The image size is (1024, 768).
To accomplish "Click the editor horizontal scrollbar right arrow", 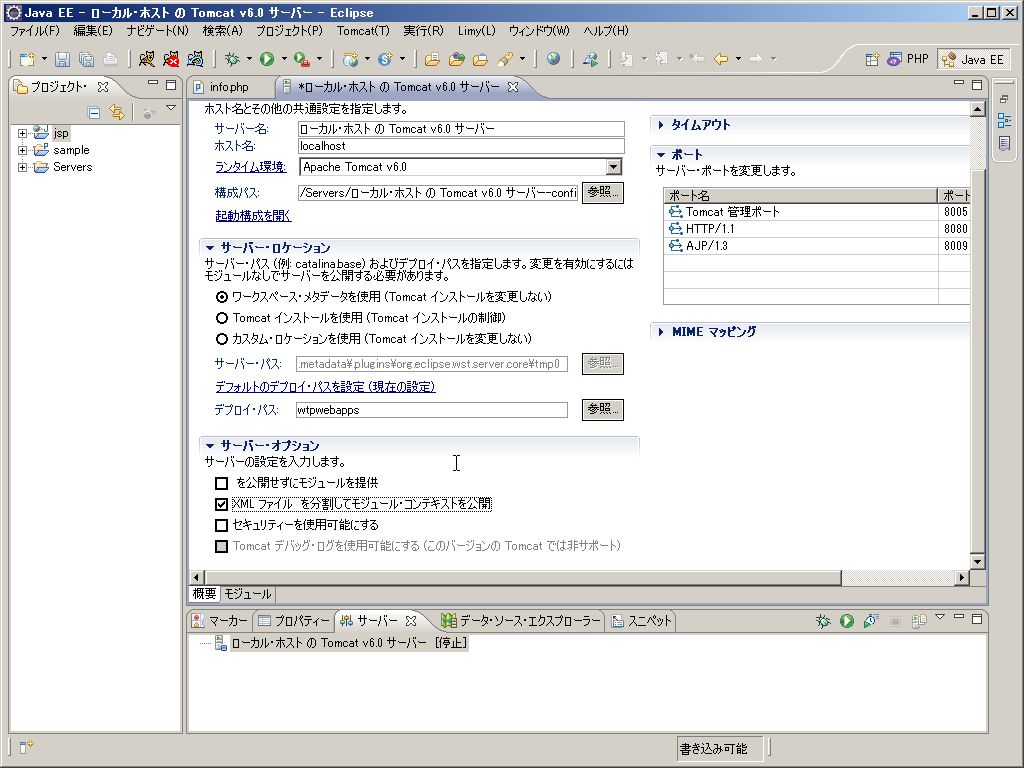I will point(961,577).
